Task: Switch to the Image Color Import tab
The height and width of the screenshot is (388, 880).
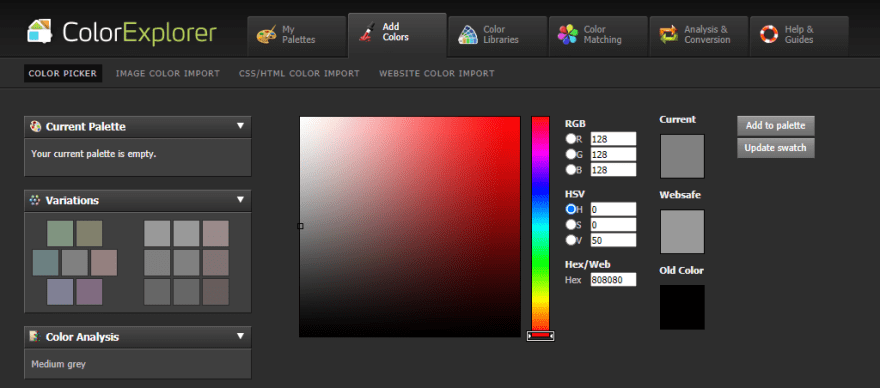Action: pos(168,74)
